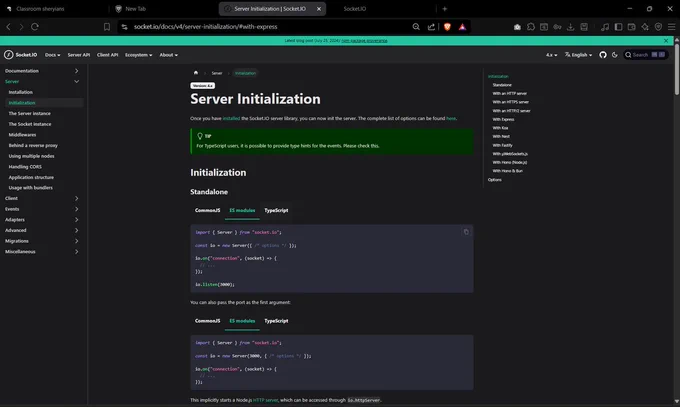Image resolution: width=680 pixels, height=407 pixels.
Task: Expand the Adapters sidebar category
Action: click(76, 220)
